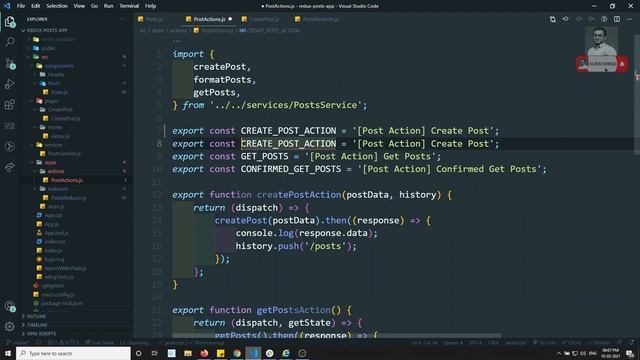Click the Live Share activity bar icon
The width and height of the screenshot is (640, 360).
[10, 167]
